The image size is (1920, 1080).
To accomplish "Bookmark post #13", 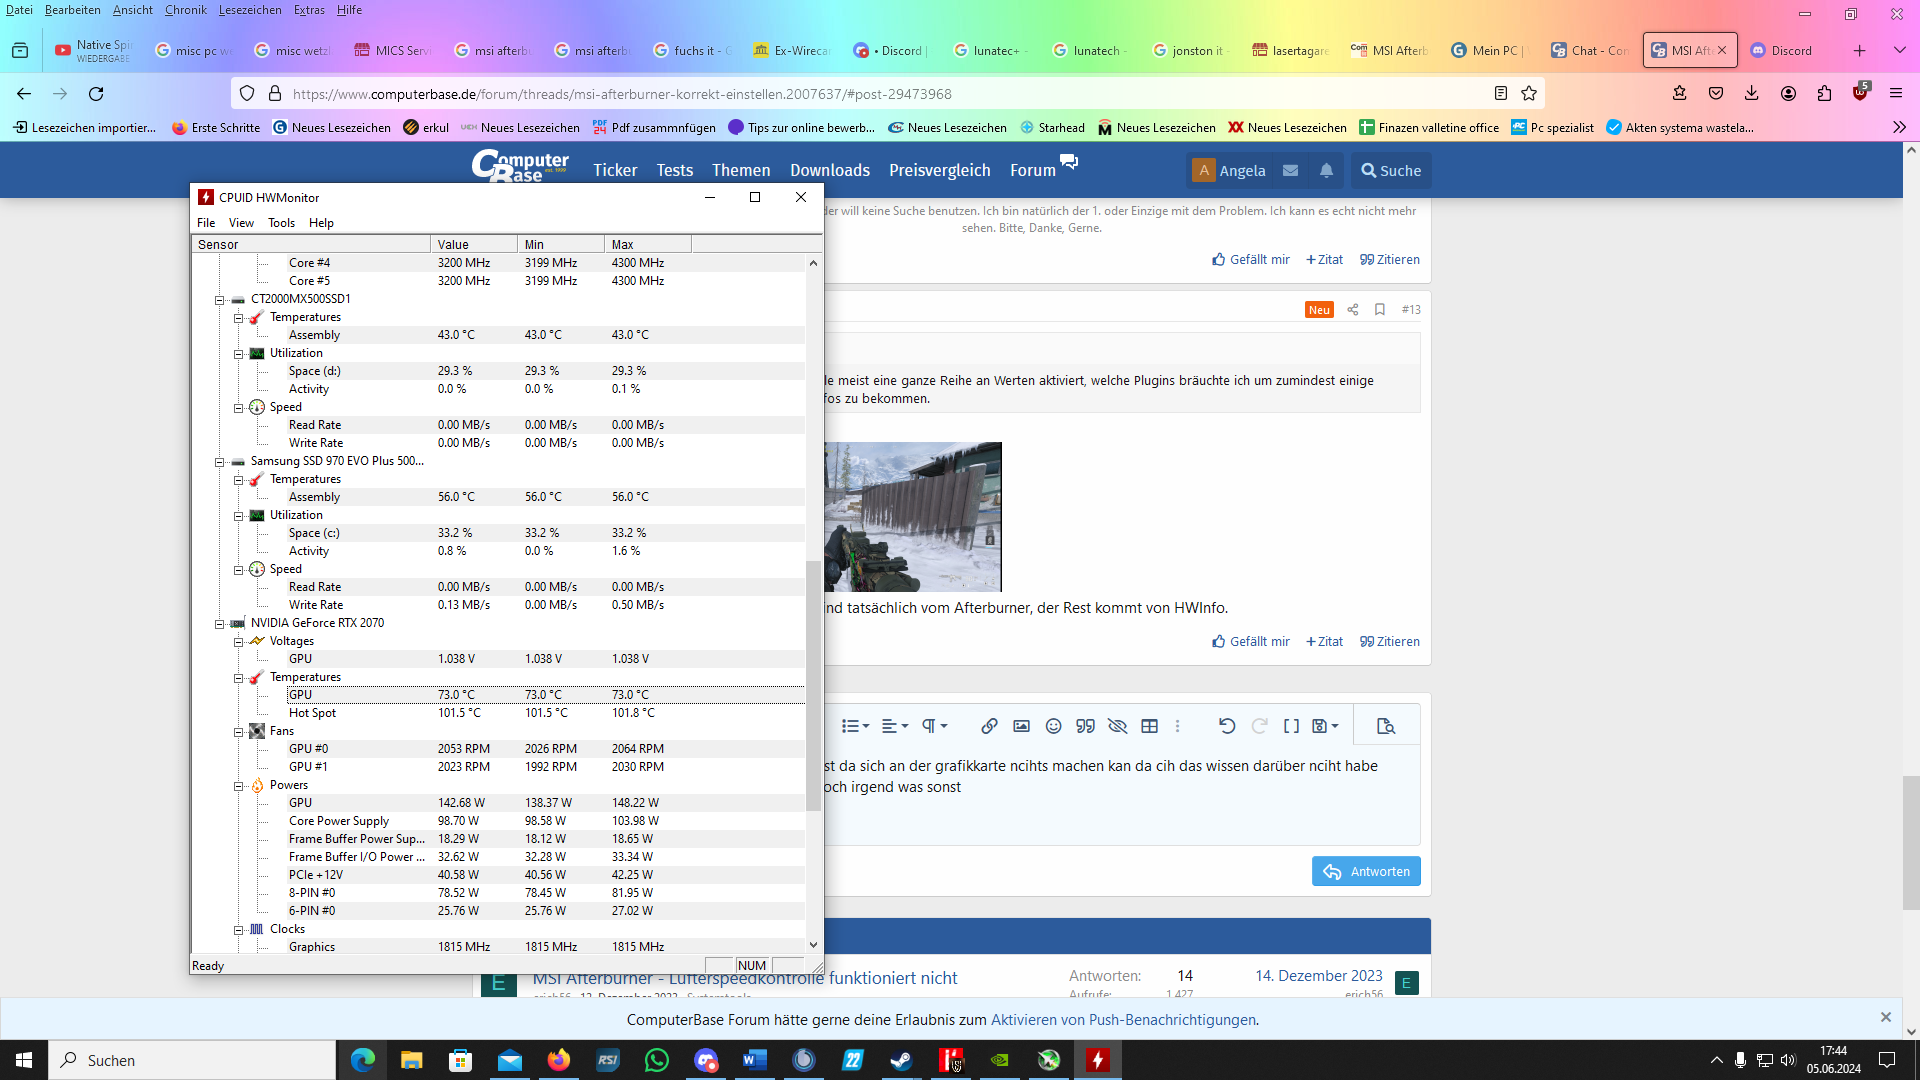I will [x=1380, y=310].
